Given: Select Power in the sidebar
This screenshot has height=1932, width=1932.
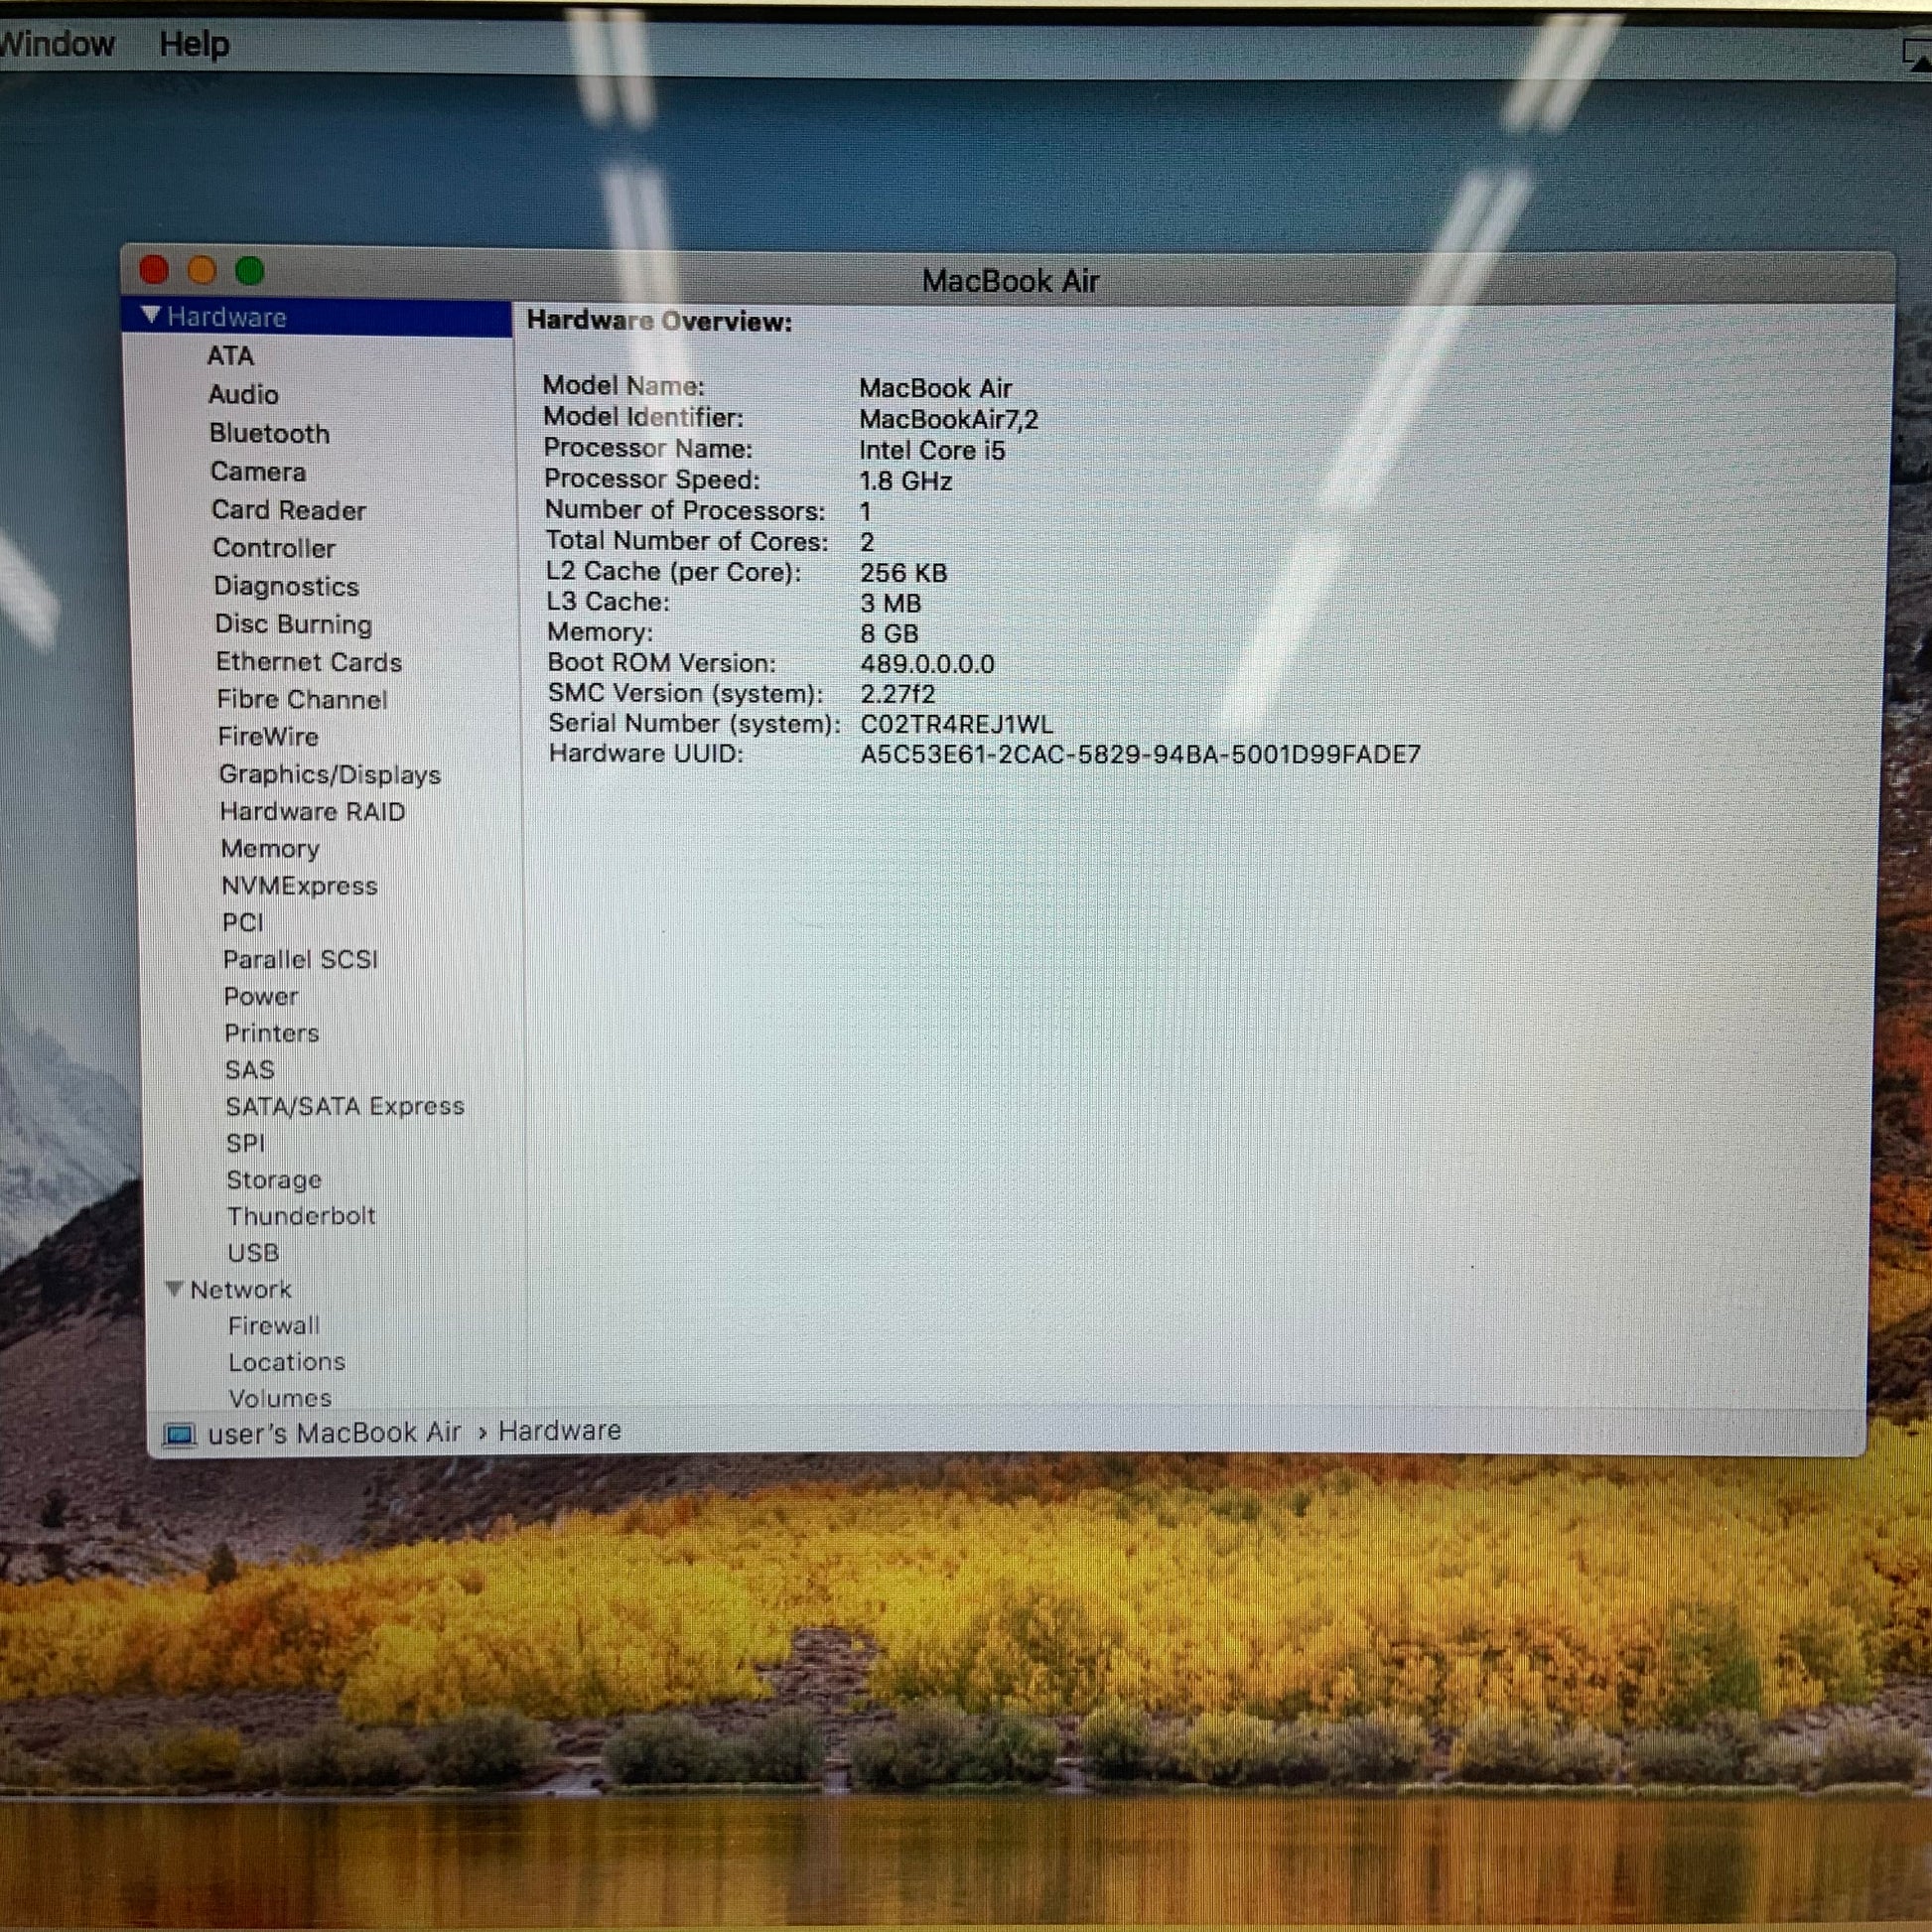Looking at the screenshot, I should click(260, 996).
